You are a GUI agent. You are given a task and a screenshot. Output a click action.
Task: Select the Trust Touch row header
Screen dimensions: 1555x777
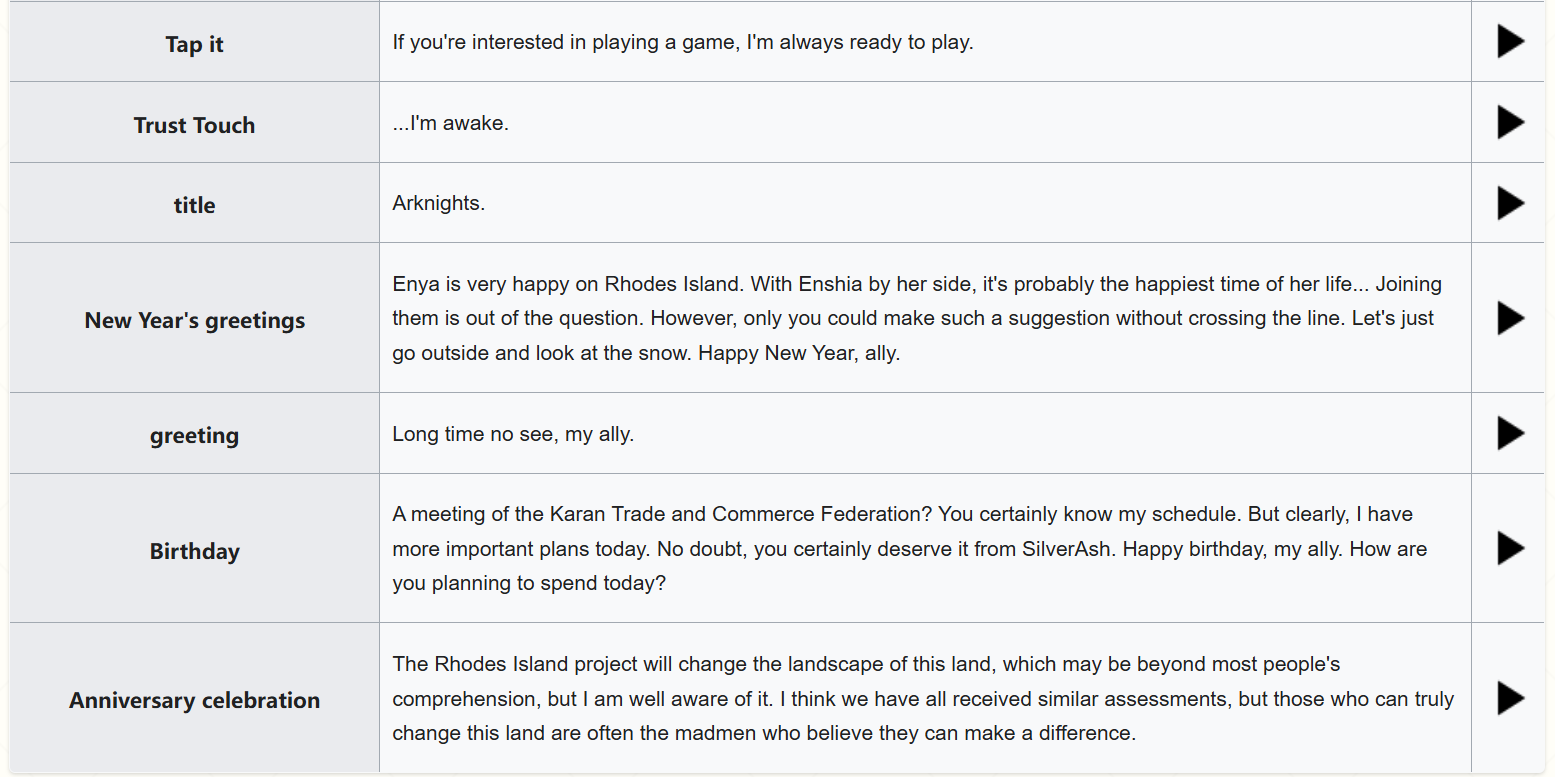[195, 123]
